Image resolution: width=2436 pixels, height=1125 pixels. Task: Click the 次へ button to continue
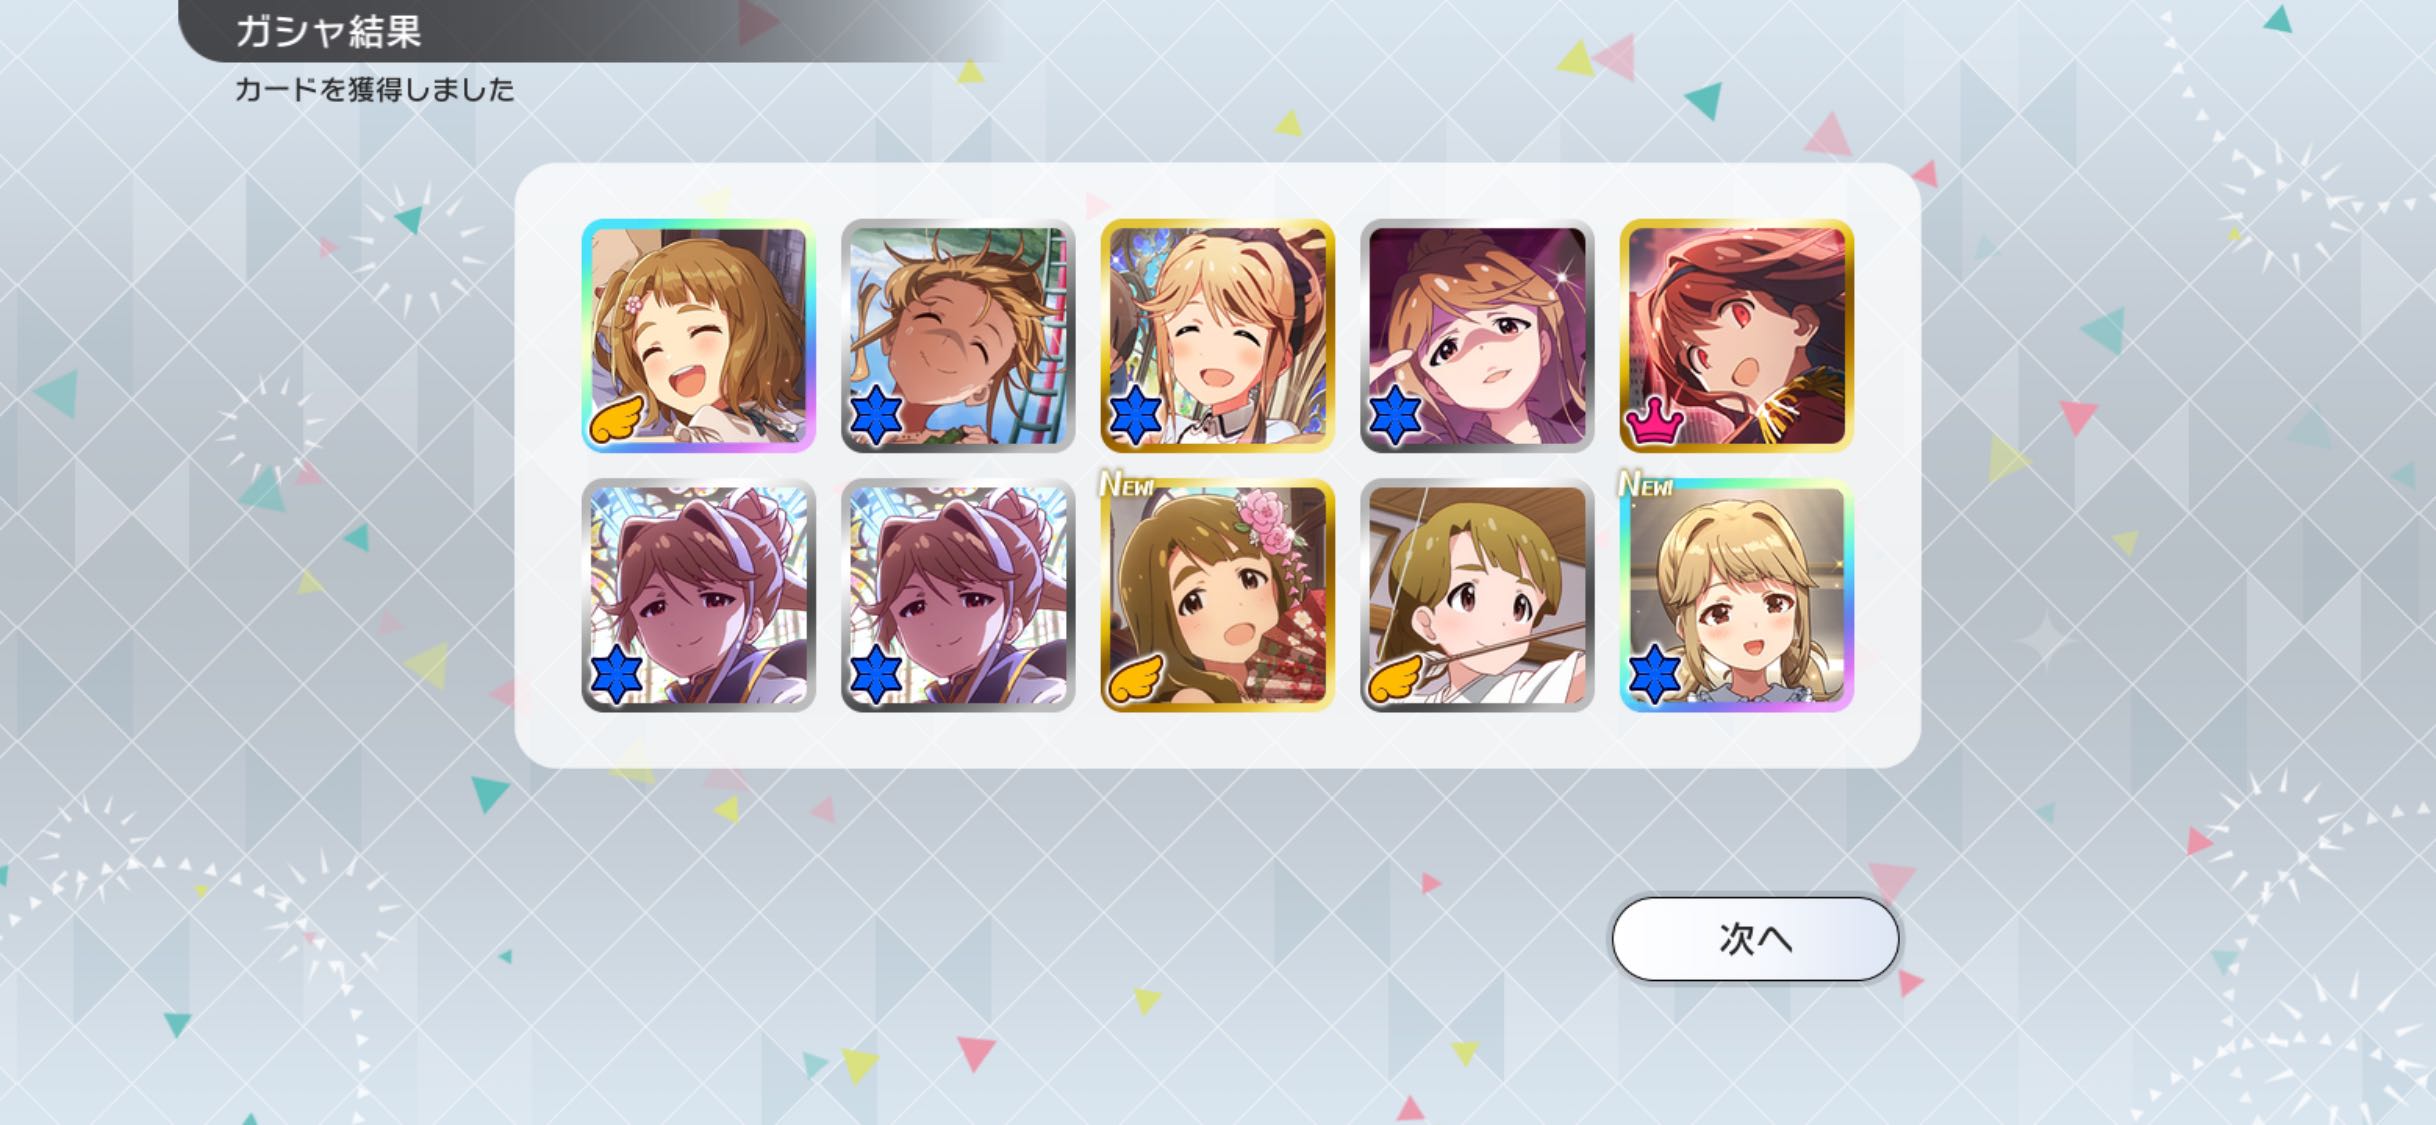(x=1755, y=939)
